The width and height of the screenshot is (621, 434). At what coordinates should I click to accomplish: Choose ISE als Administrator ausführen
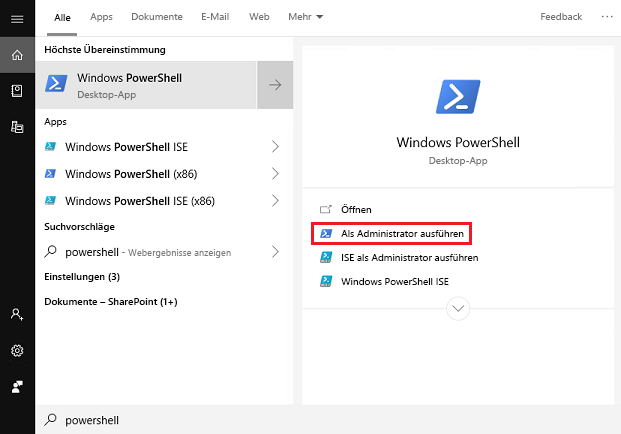[410, 257]
